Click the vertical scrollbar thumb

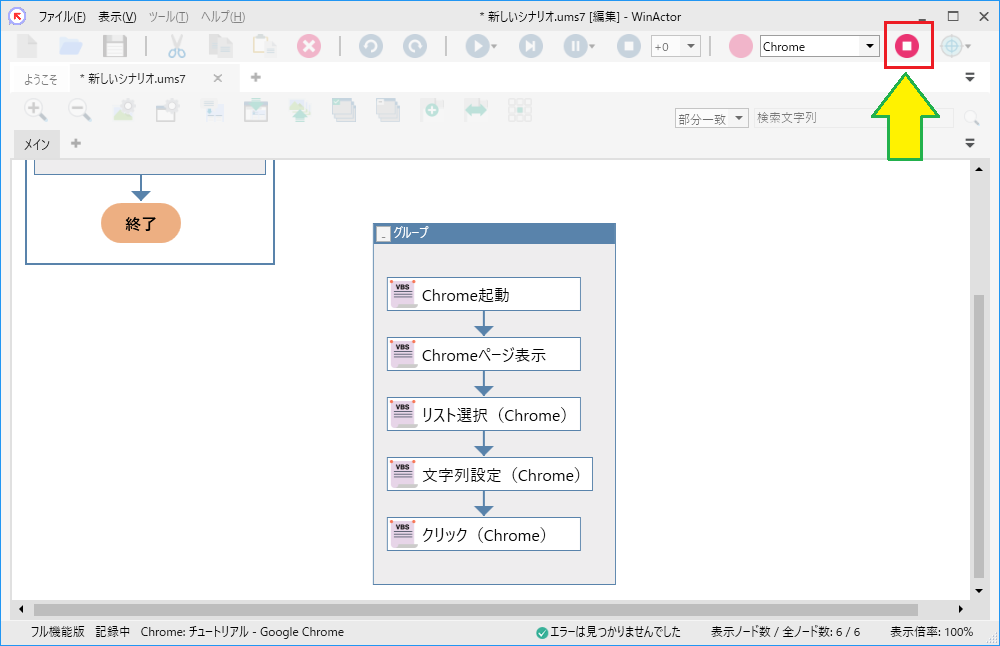pos(979,436)
